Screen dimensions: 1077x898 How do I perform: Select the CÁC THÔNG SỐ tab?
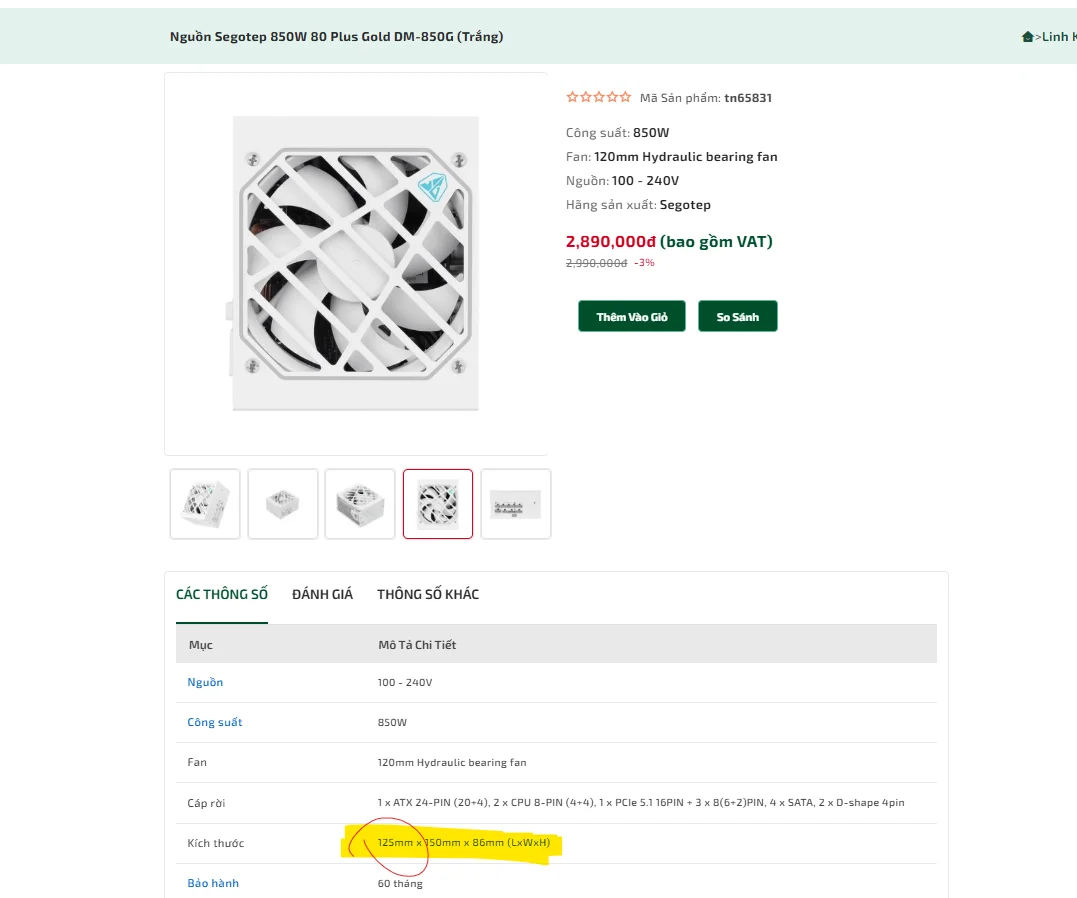[x=222, y=594]
